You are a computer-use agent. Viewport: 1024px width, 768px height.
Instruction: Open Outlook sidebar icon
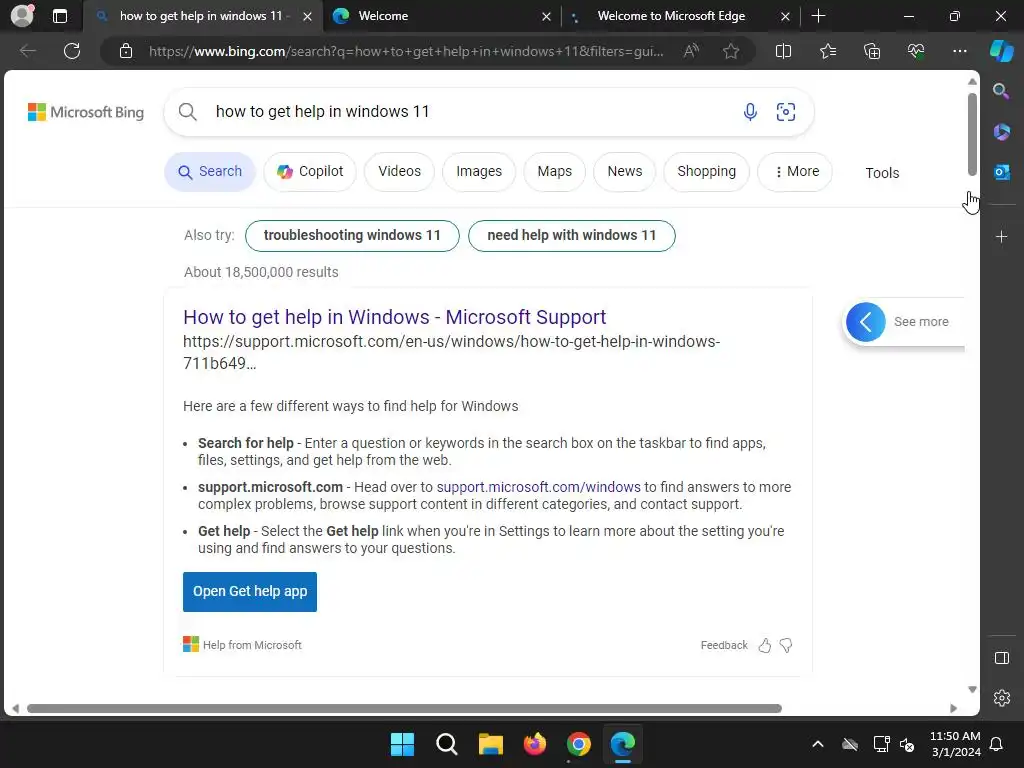coord(1001,172)
